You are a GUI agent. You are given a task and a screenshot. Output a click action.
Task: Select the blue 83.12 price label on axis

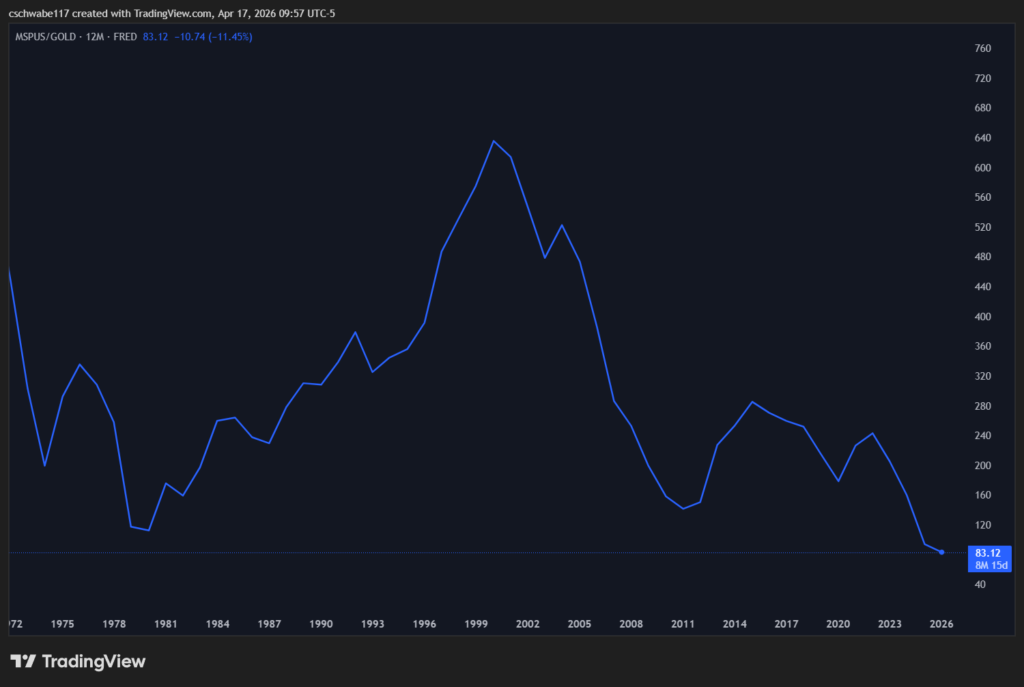coord(986,552)
